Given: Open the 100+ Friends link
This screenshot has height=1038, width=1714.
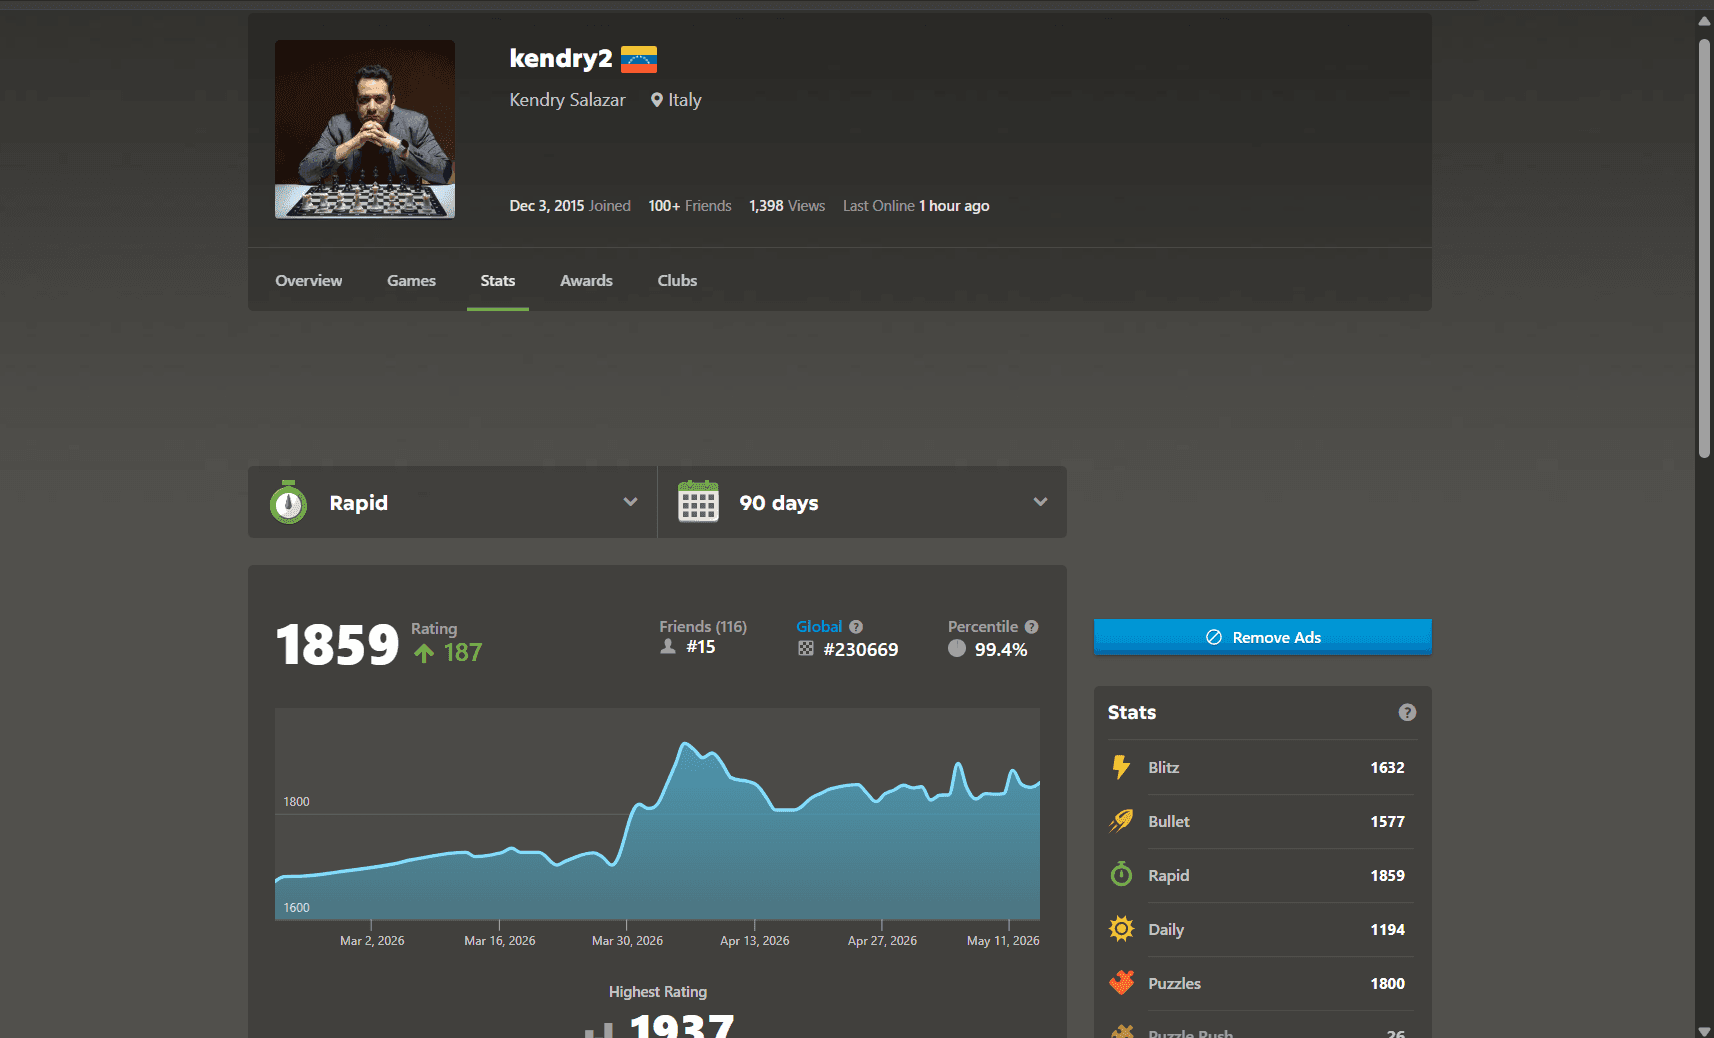Looking at the screenshot, I should (690, 206).
